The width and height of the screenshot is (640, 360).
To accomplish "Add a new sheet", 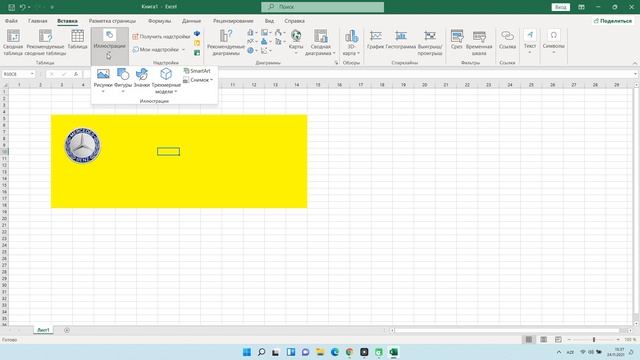I will [67, 330].
